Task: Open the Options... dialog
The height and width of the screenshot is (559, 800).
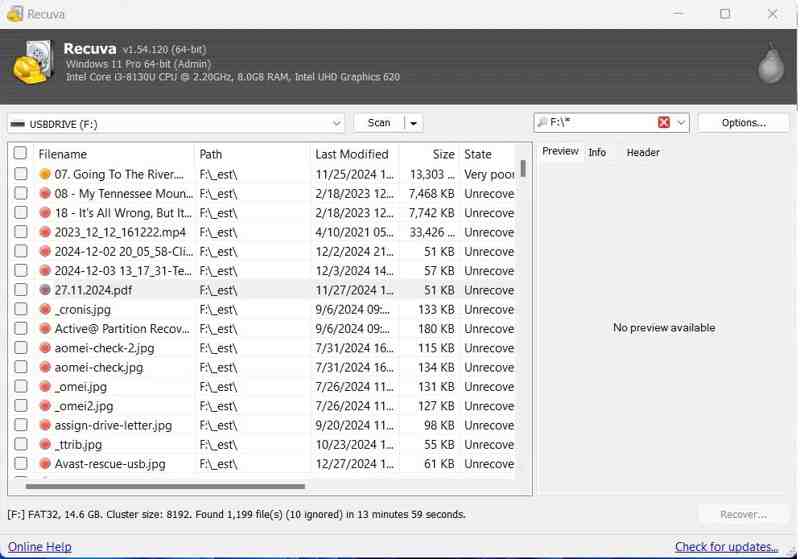Action: (x=743, y=123)
